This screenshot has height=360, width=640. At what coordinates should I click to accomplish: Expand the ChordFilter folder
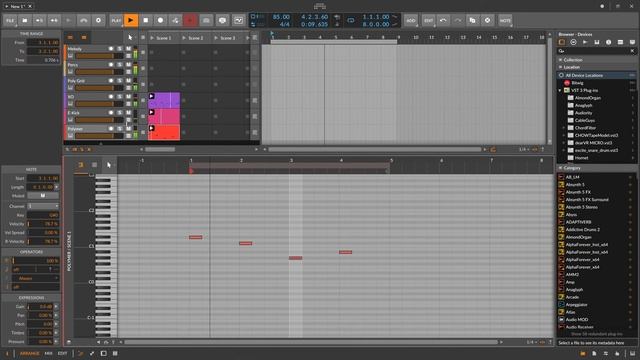pos(564,128)
